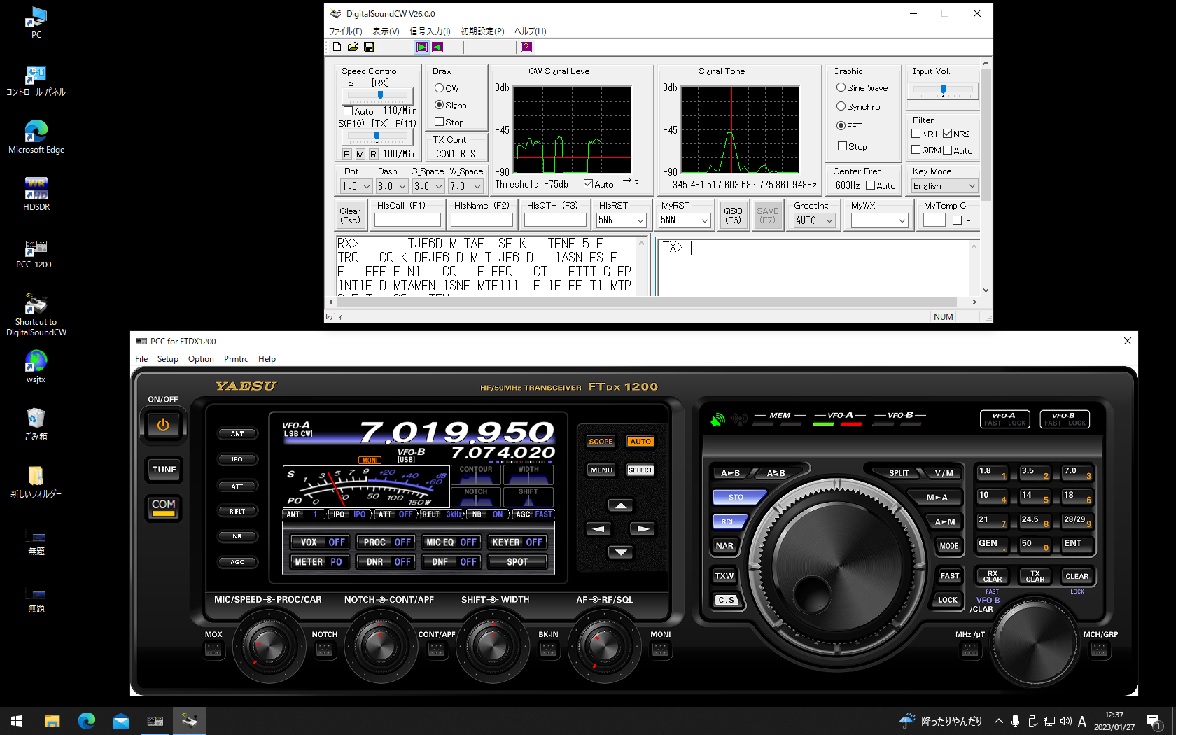This screenshot has width=1178, height=735.
Task: Click the MONI switch on the radio
Action: coord(660,650)
